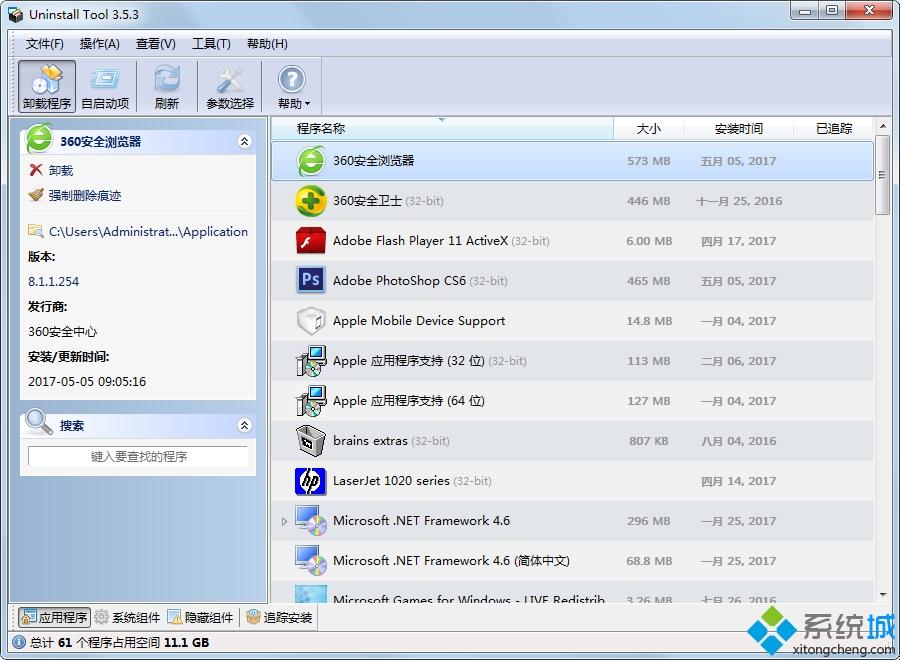Click the program search input field
This screenshot has height=660, width=900.
(x=138, y=456)
